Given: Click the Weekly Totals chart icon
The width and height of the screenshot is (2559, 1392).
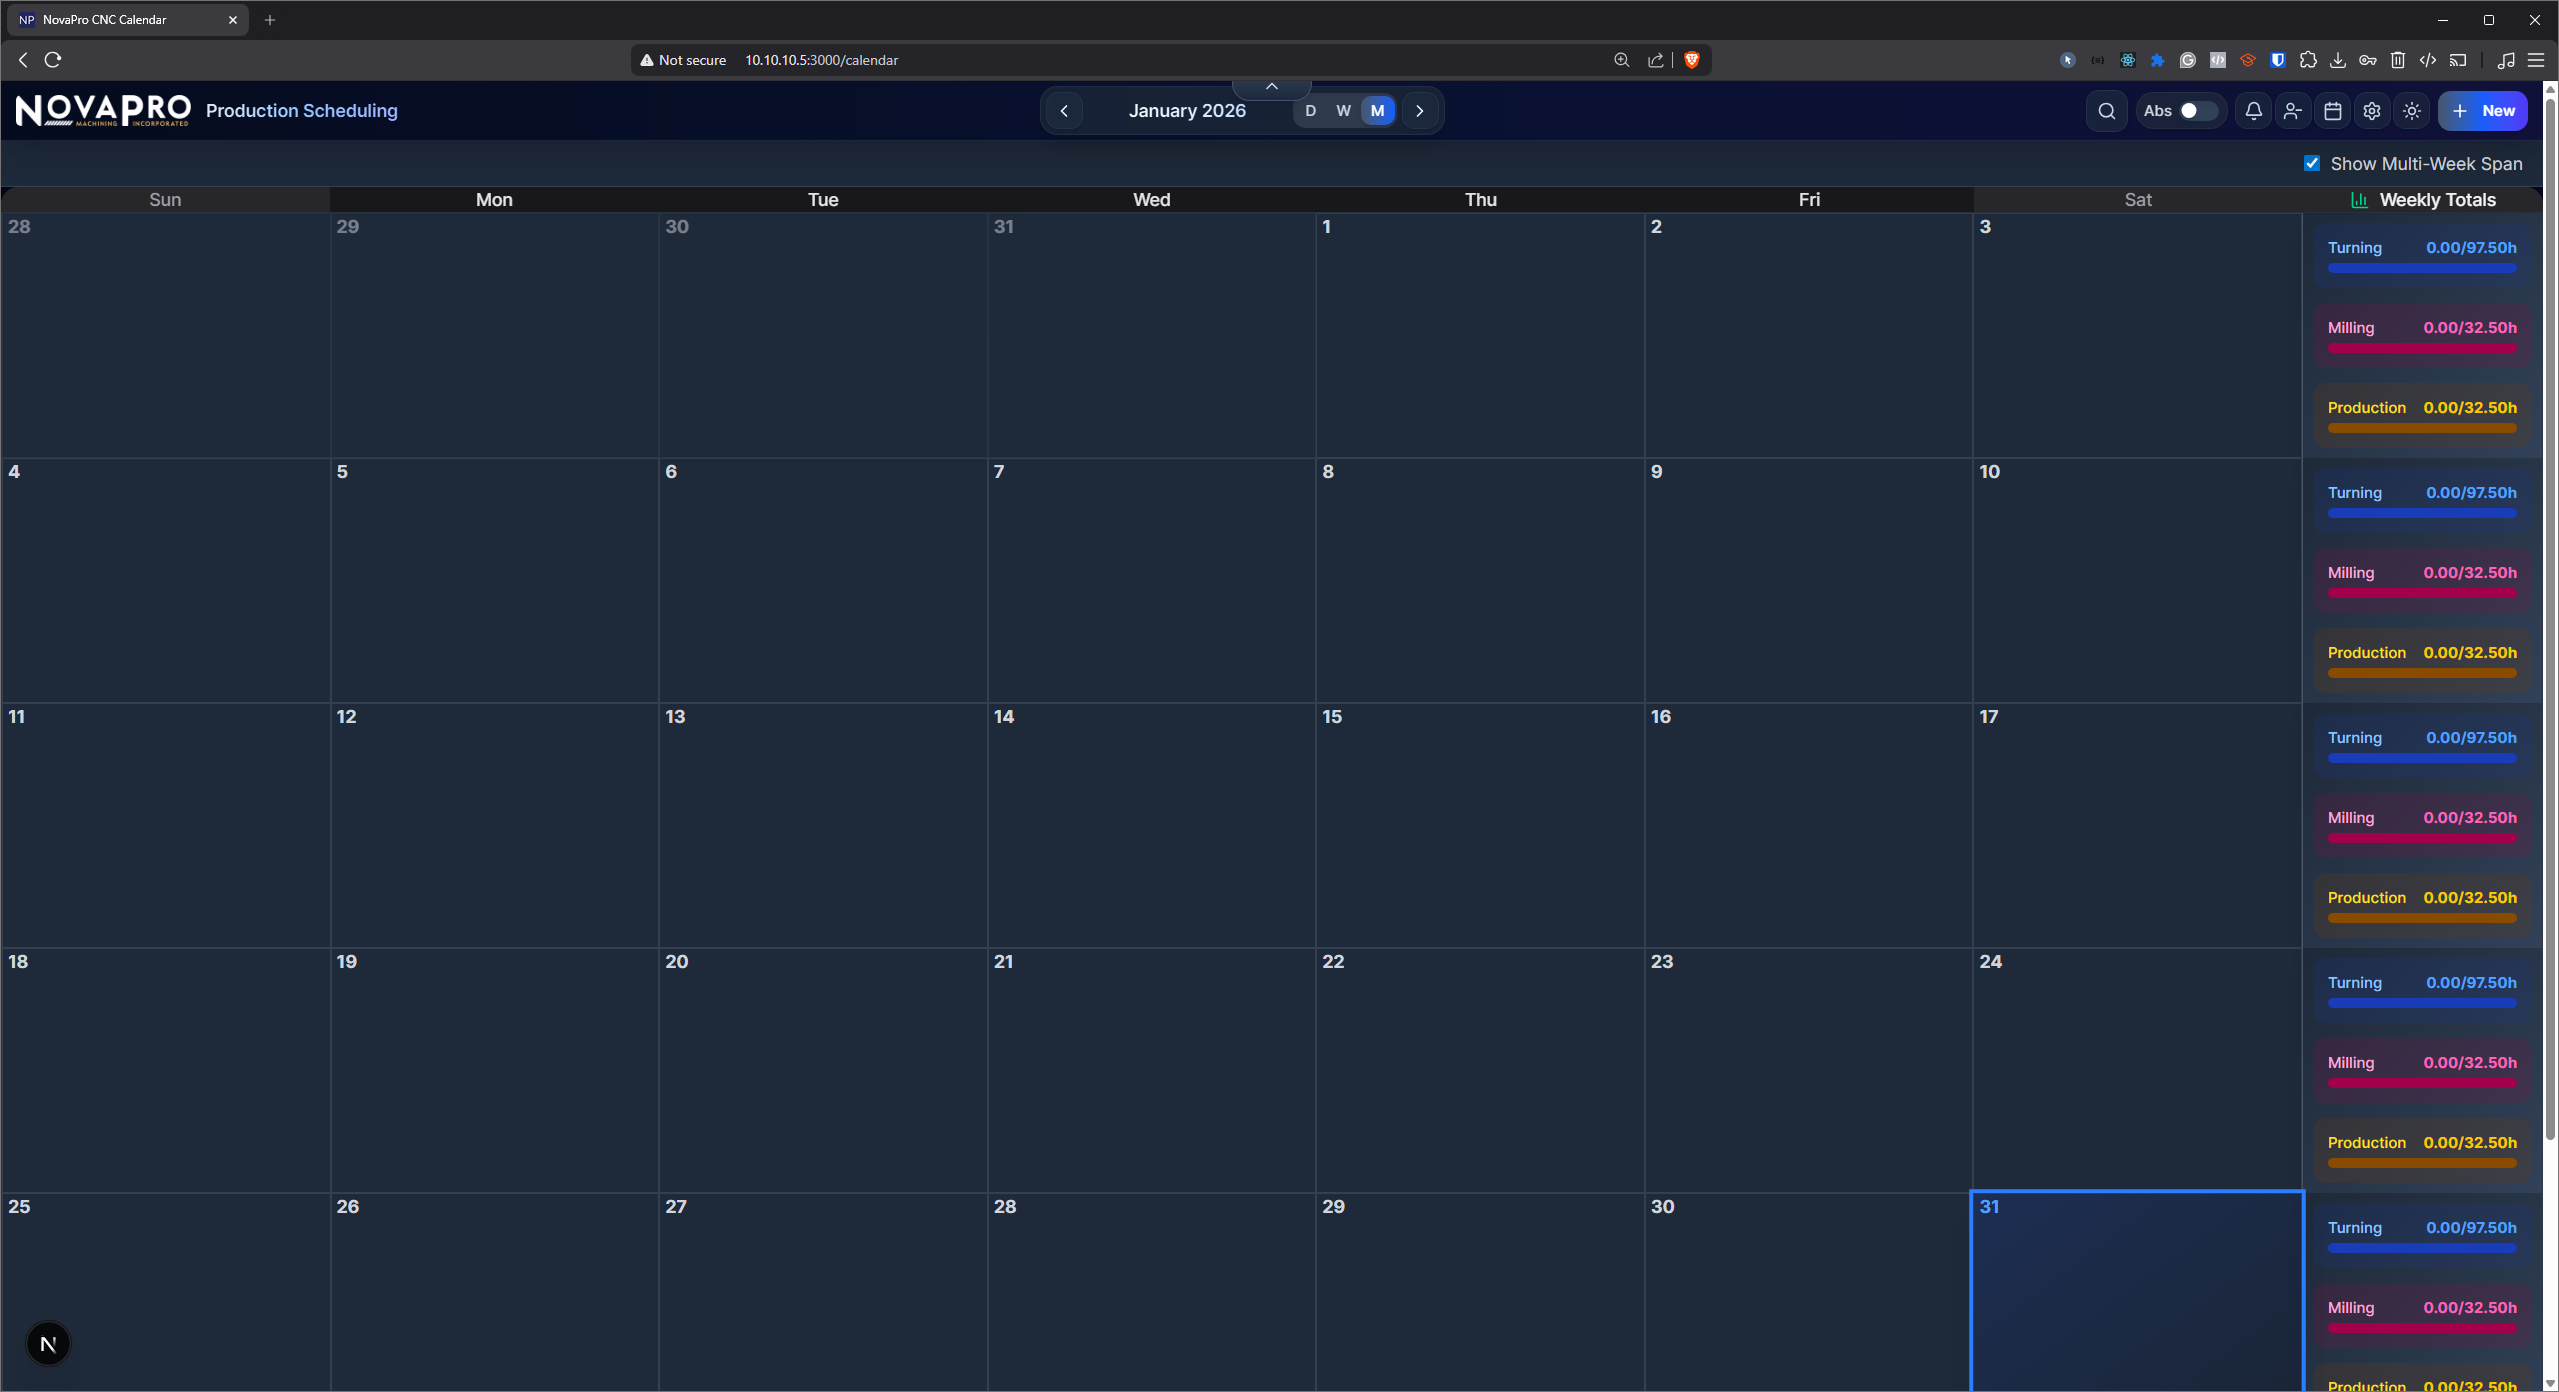Looking at the screenshot, I should [x=2358, y=199].
